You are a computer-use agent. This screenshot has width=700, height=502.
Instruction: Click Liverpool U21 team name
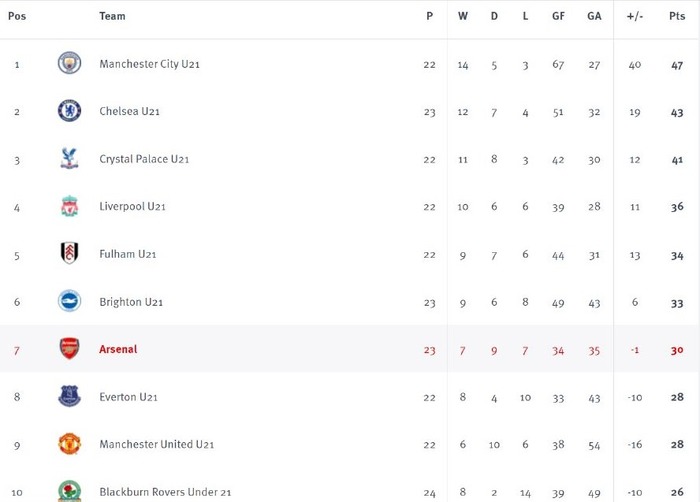click(132, 206)
